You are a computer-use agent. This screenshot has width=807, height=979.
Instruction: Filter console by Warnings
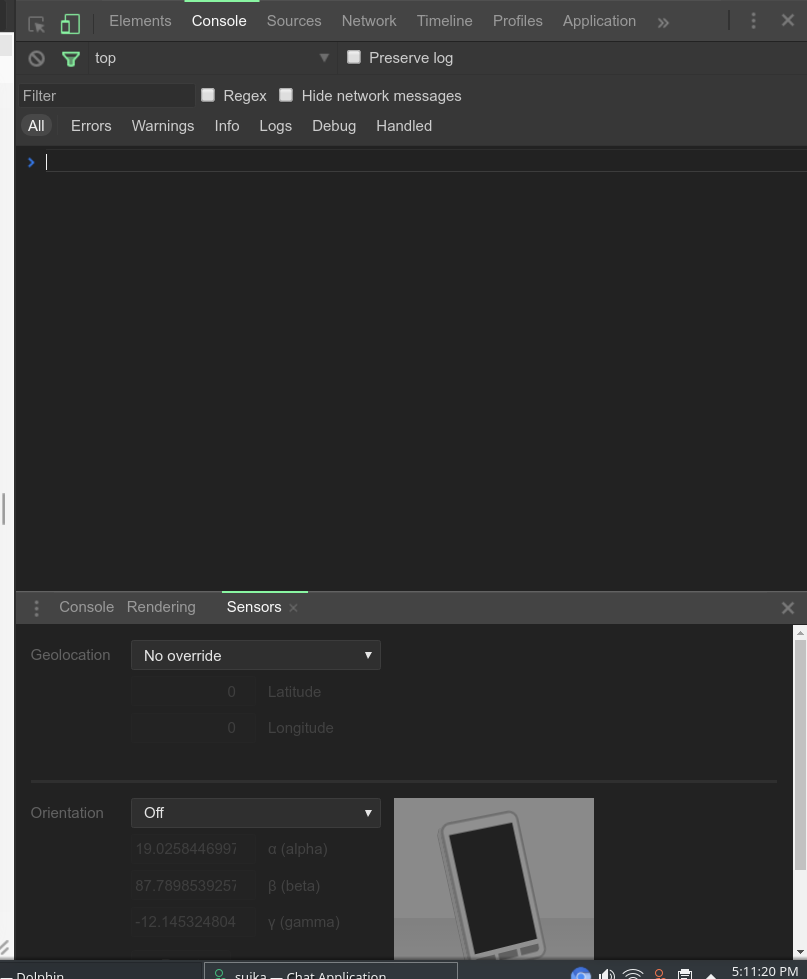click(163, 125)
